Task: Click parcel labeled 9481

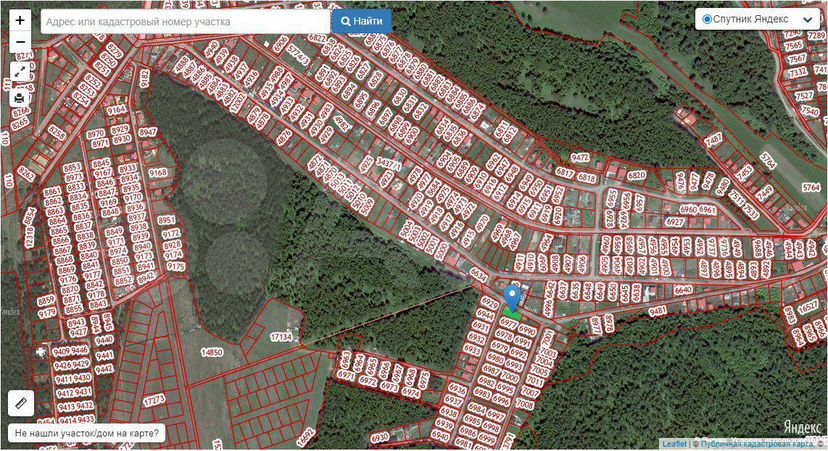Action: click(658, 311)
